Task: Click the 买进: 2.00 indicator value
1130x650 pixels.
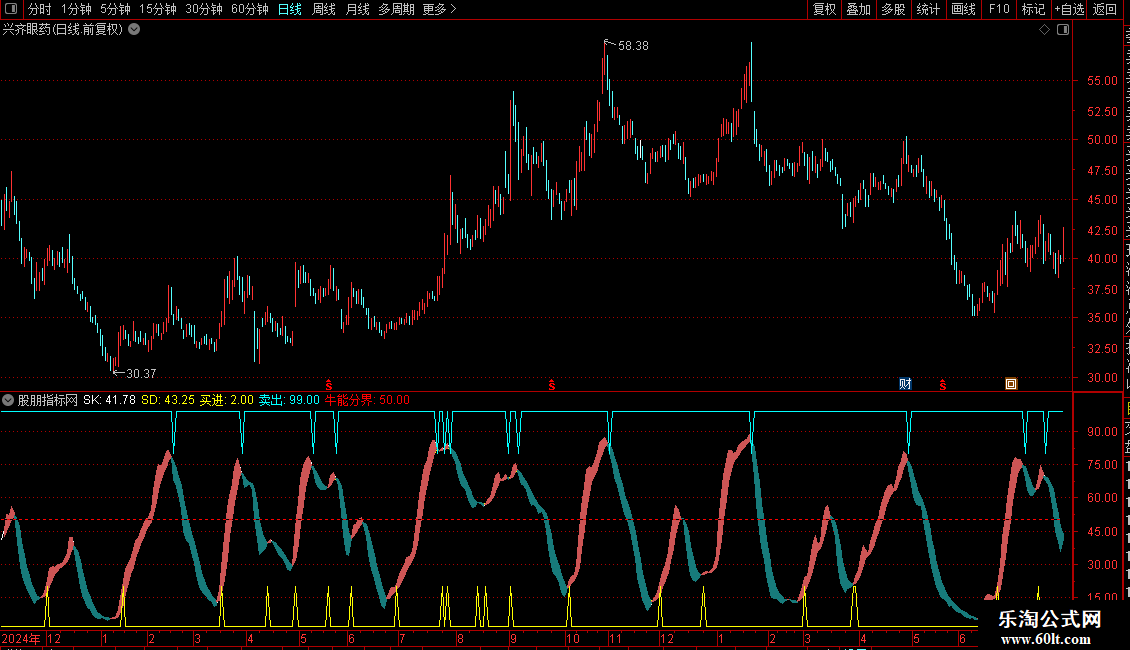Action: (226, 400)
